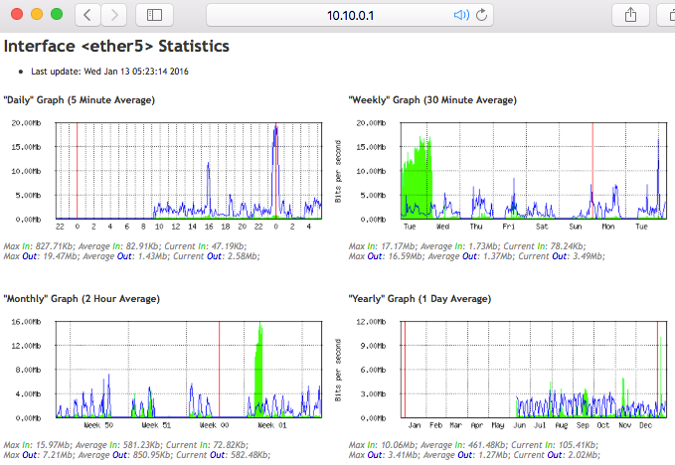Click the Weekly Max In 17.17Mb line
The width and height of the screenshot is (675, 465).
click(x=468, y=246)
